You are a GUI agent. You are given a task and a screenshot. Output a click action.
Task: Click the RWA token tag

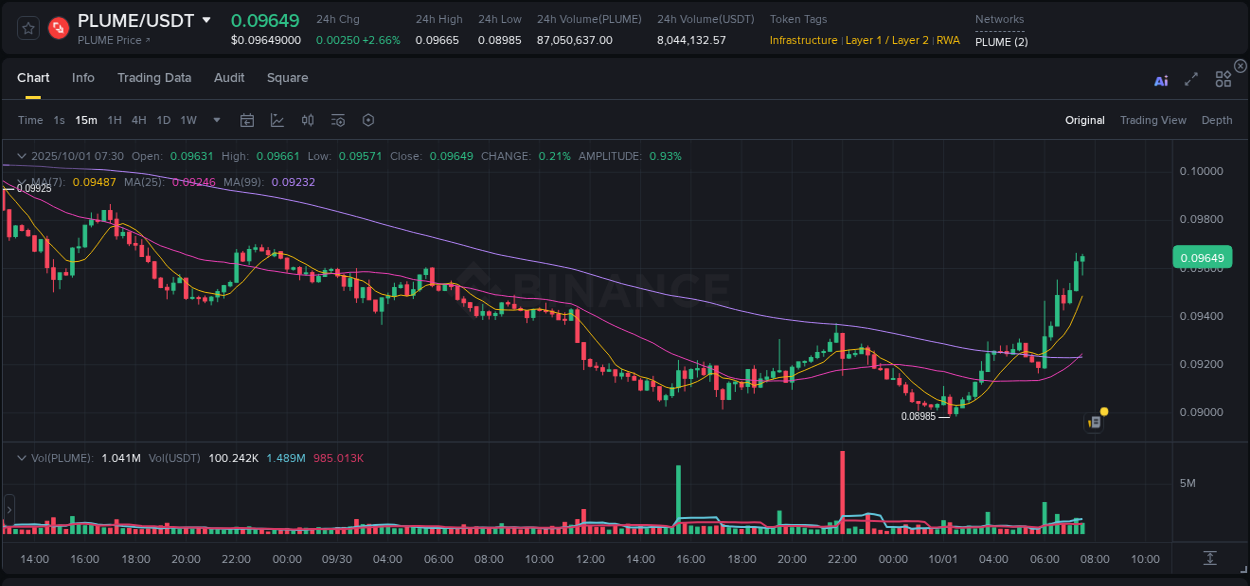tap(948, 41)
